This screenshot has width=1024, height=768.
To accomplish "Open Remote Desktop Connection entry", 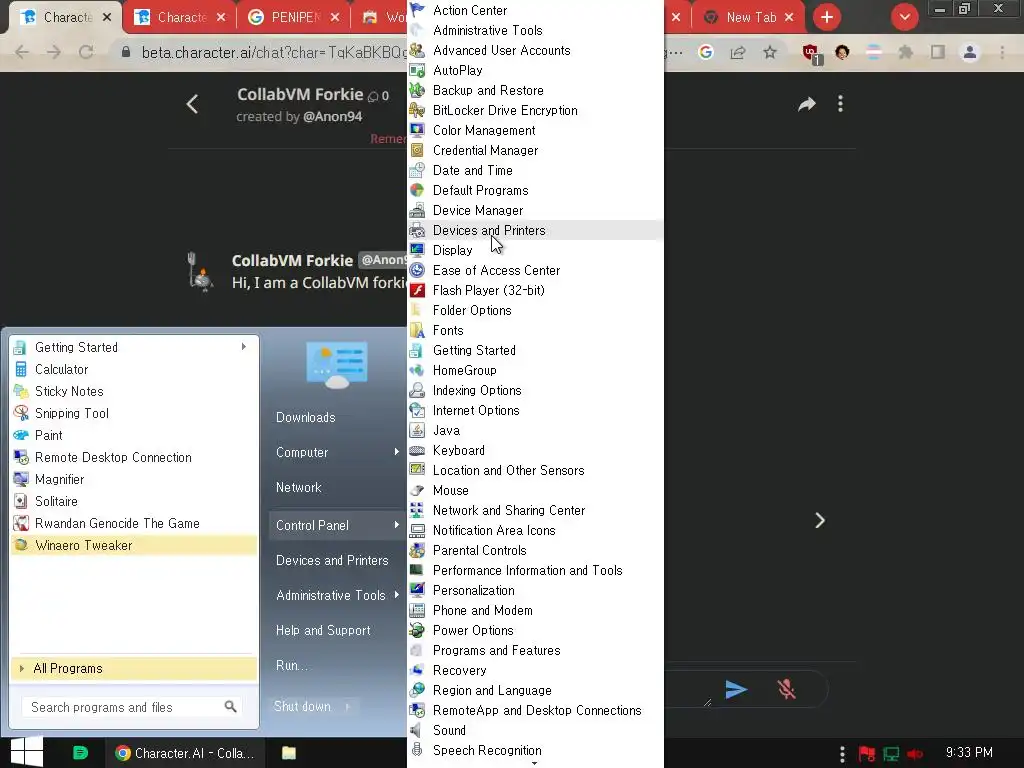I will click(133, 457).
